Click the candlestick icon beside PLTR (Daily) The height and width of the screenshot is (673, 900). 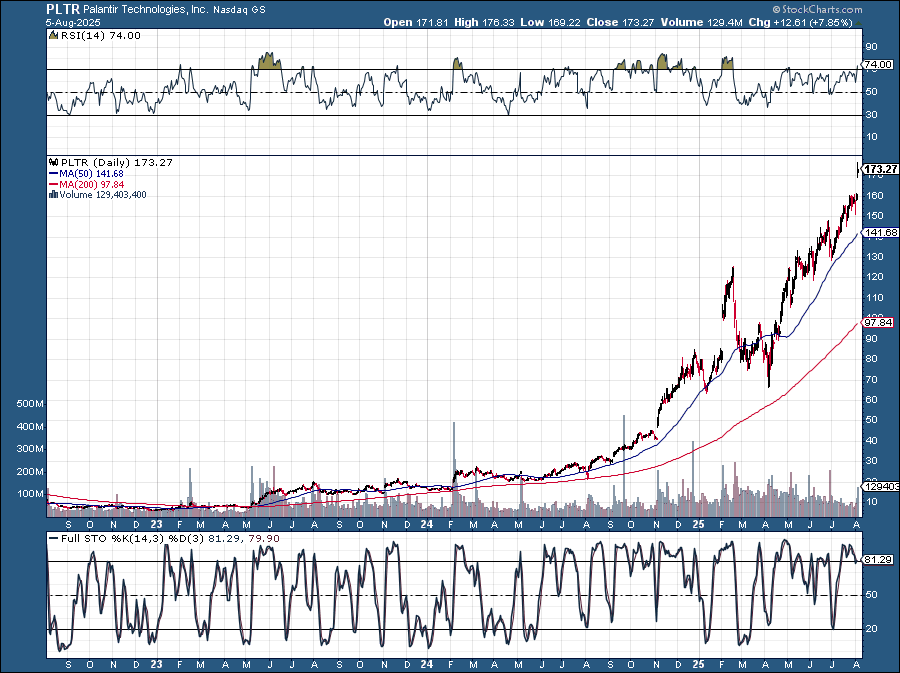55,161
